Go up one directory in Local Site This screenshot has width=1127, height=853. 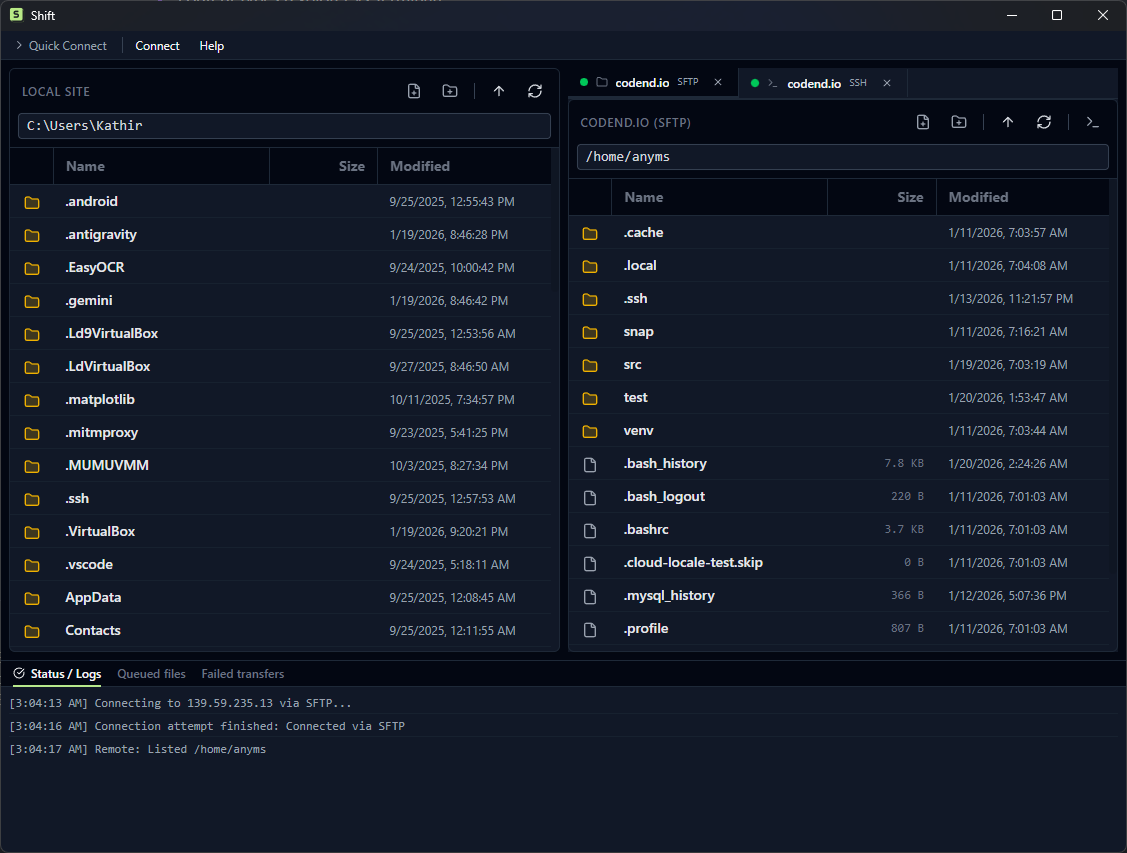pyautogui.click(x=498, y=91)
